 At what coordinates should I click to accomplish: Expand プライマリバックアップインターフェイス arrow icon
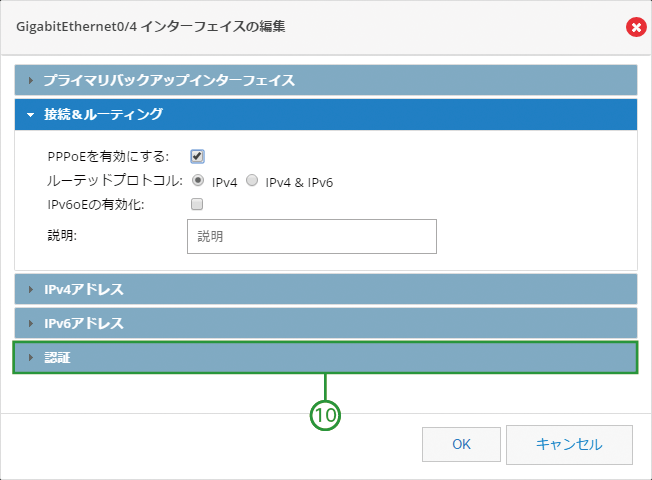30,80
